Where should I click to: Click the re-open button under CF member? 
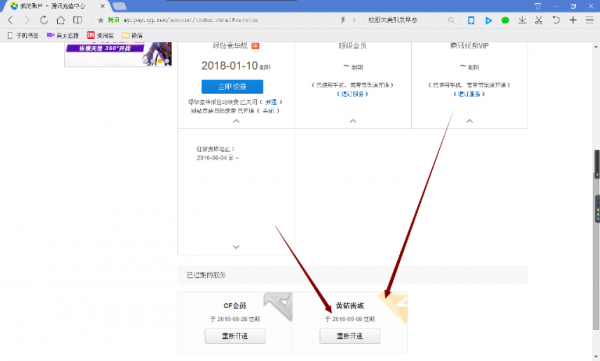click(x=235, y=336)
